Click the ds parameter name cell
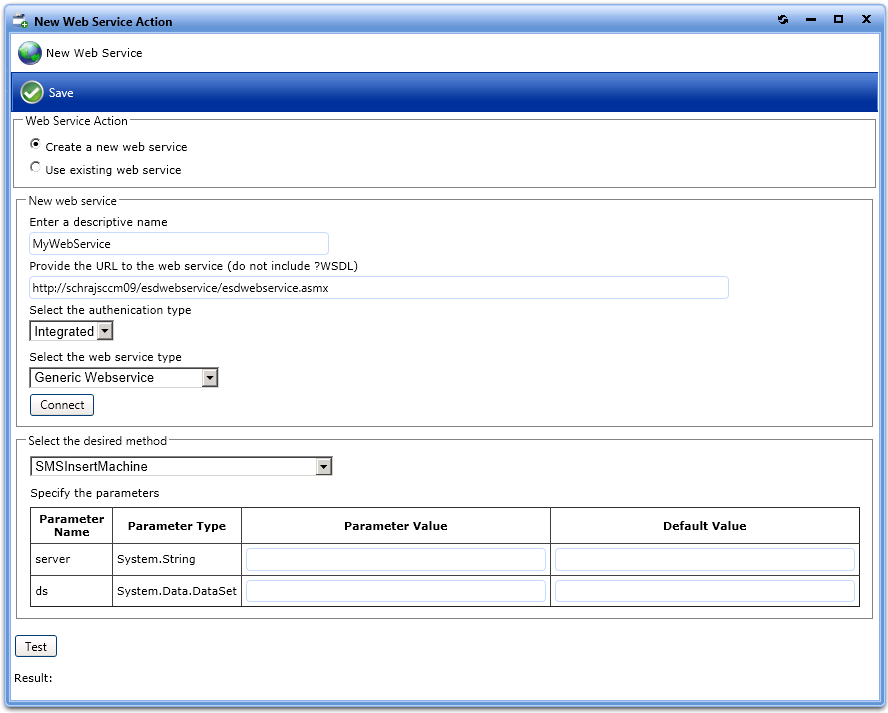This screenshot has width=888, height=713. coord(71,591)
